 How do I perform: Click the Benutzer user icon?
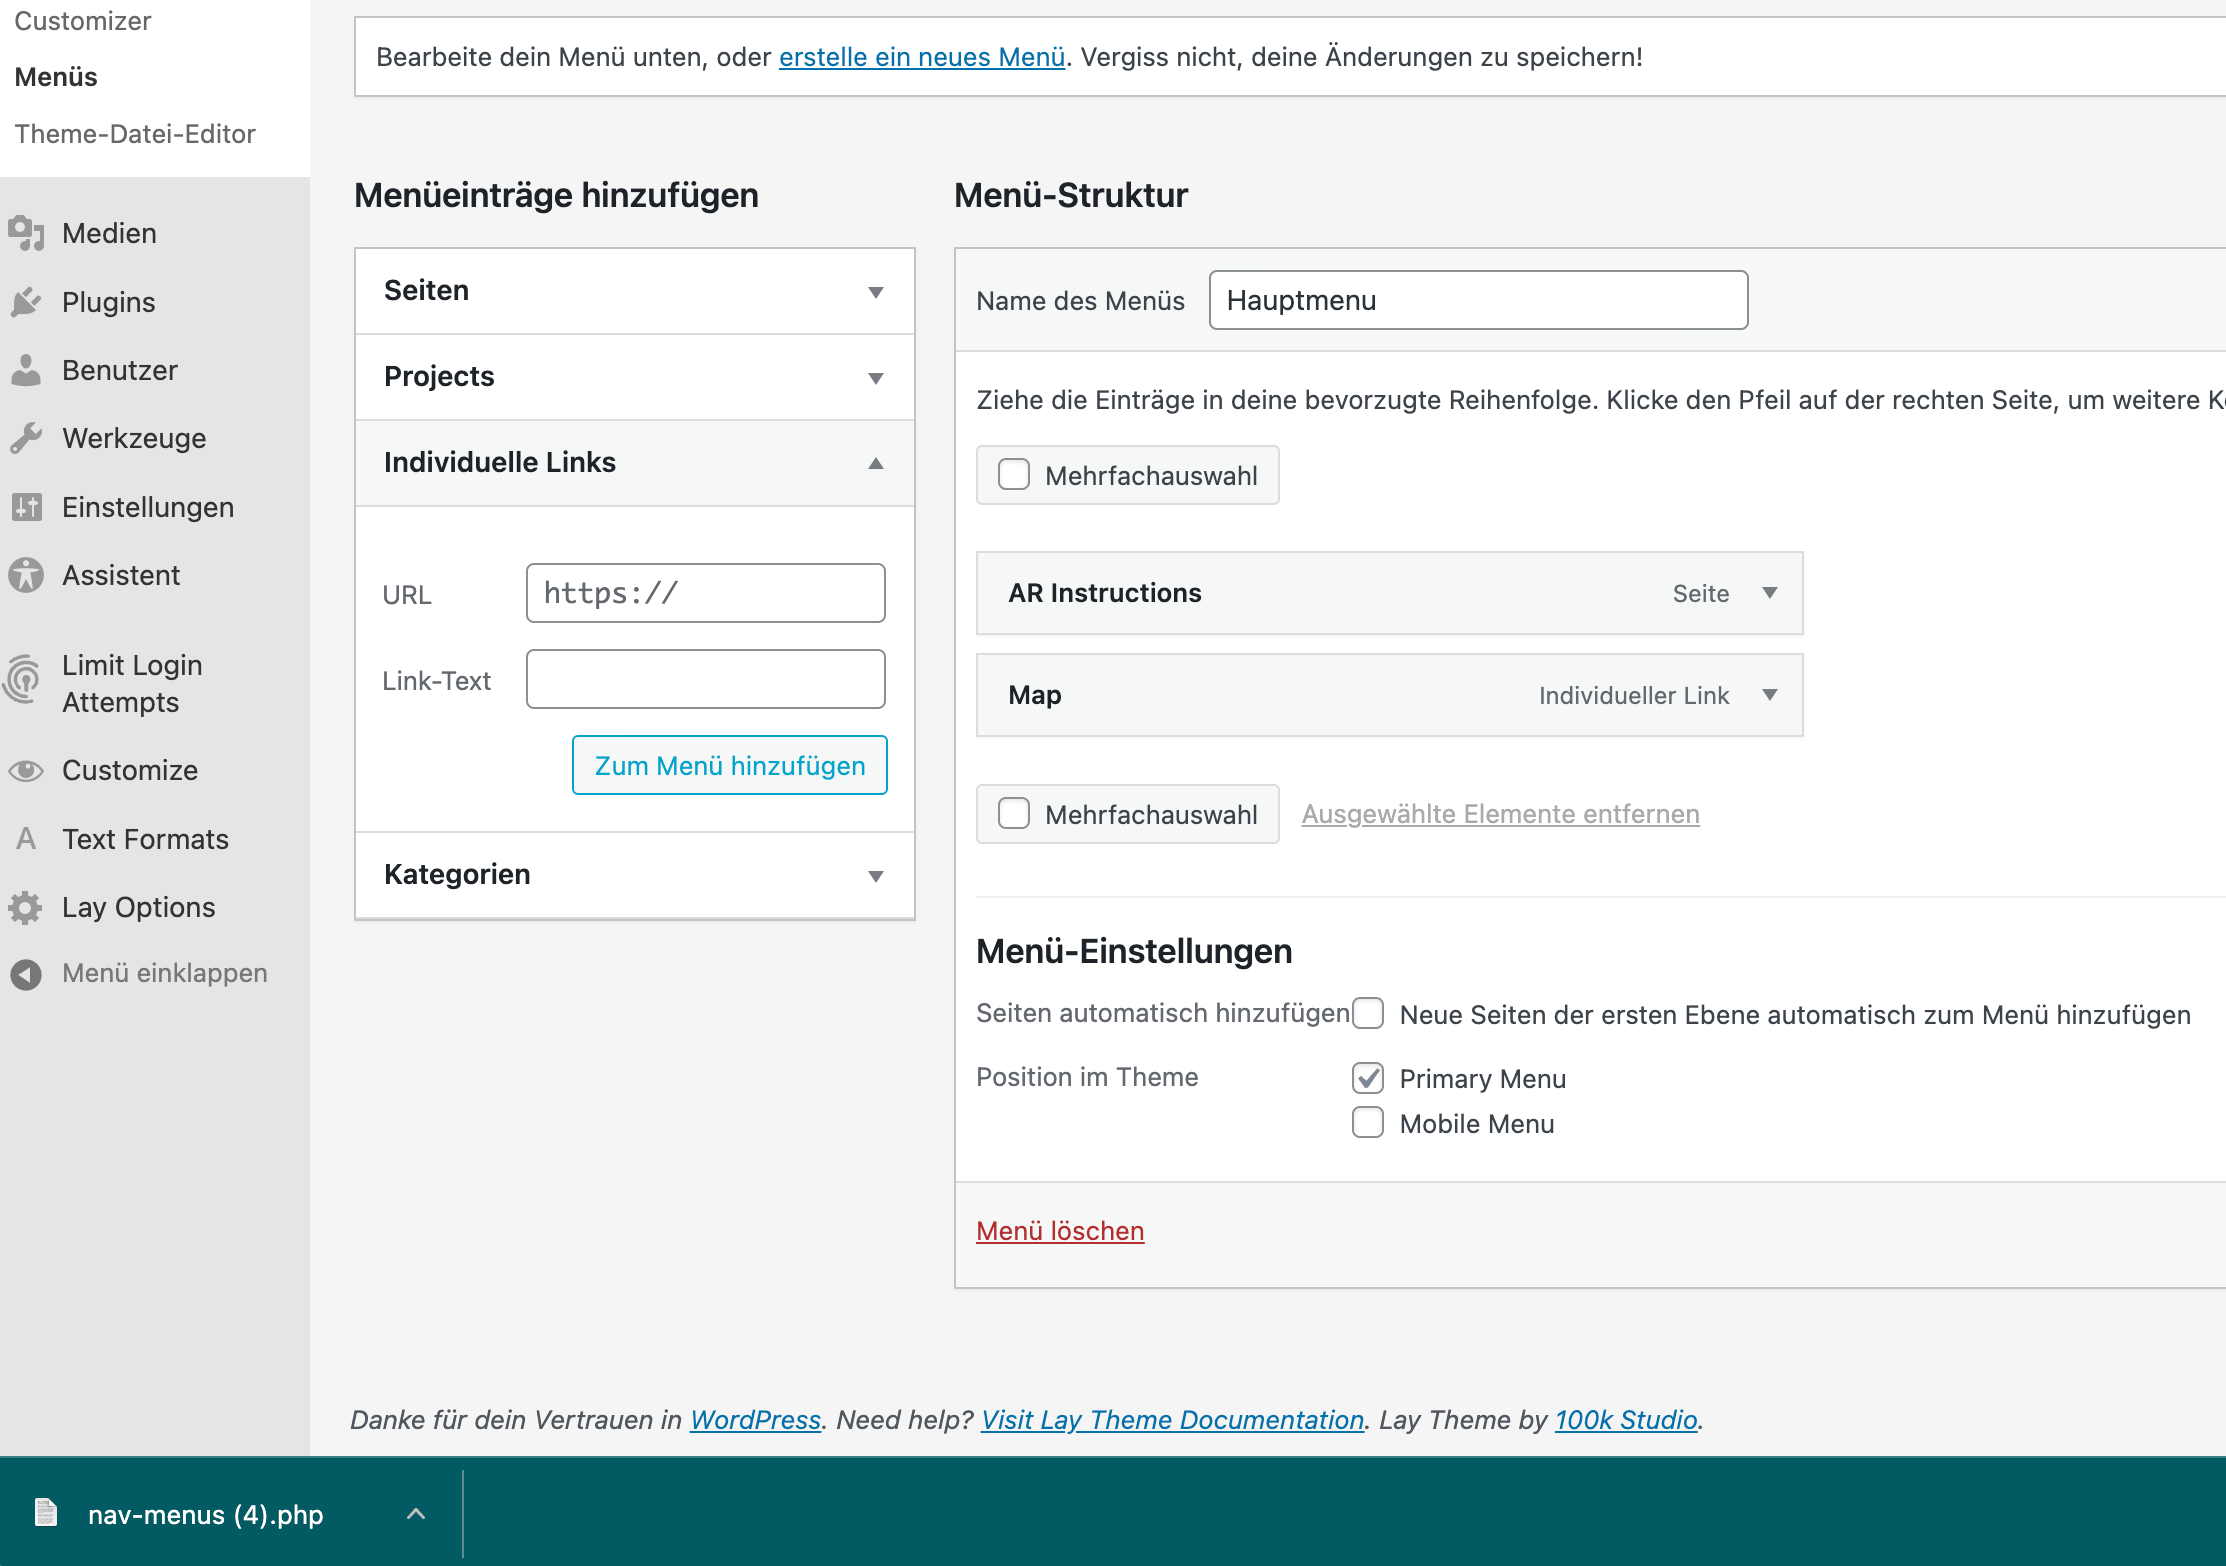click(26, 370)
